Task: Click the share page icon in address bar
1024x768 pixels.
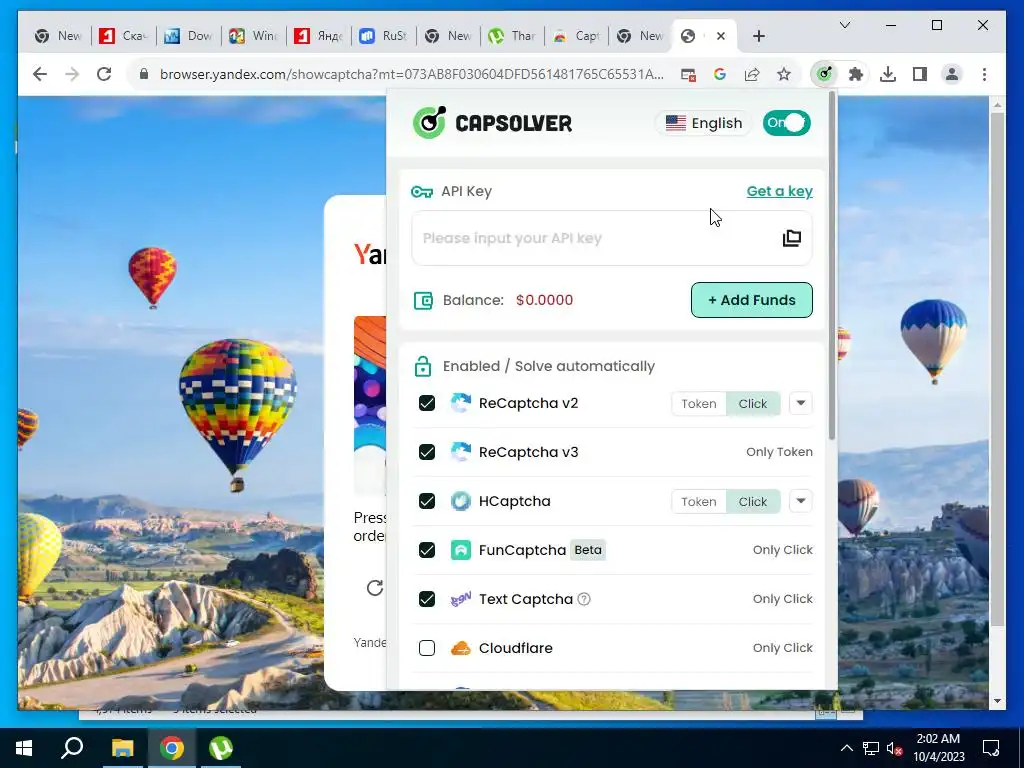Action: 752,74
